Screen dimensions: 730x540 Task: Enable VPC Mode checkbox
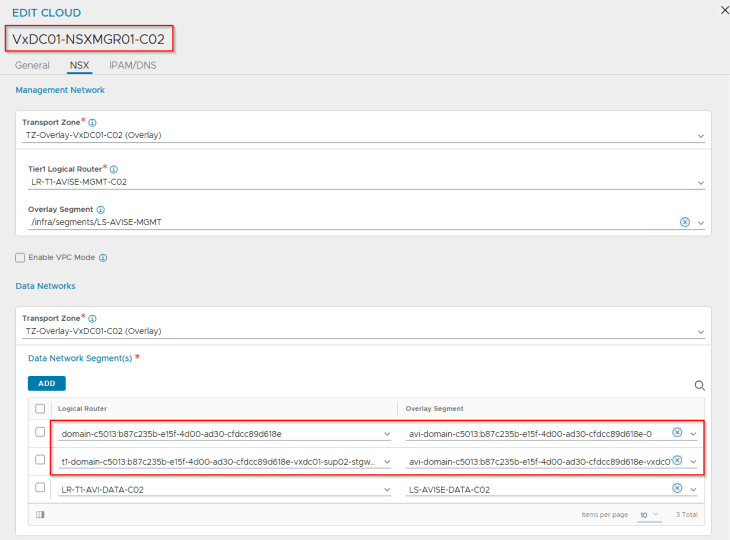pyautogui.click(x=21, y=257)
